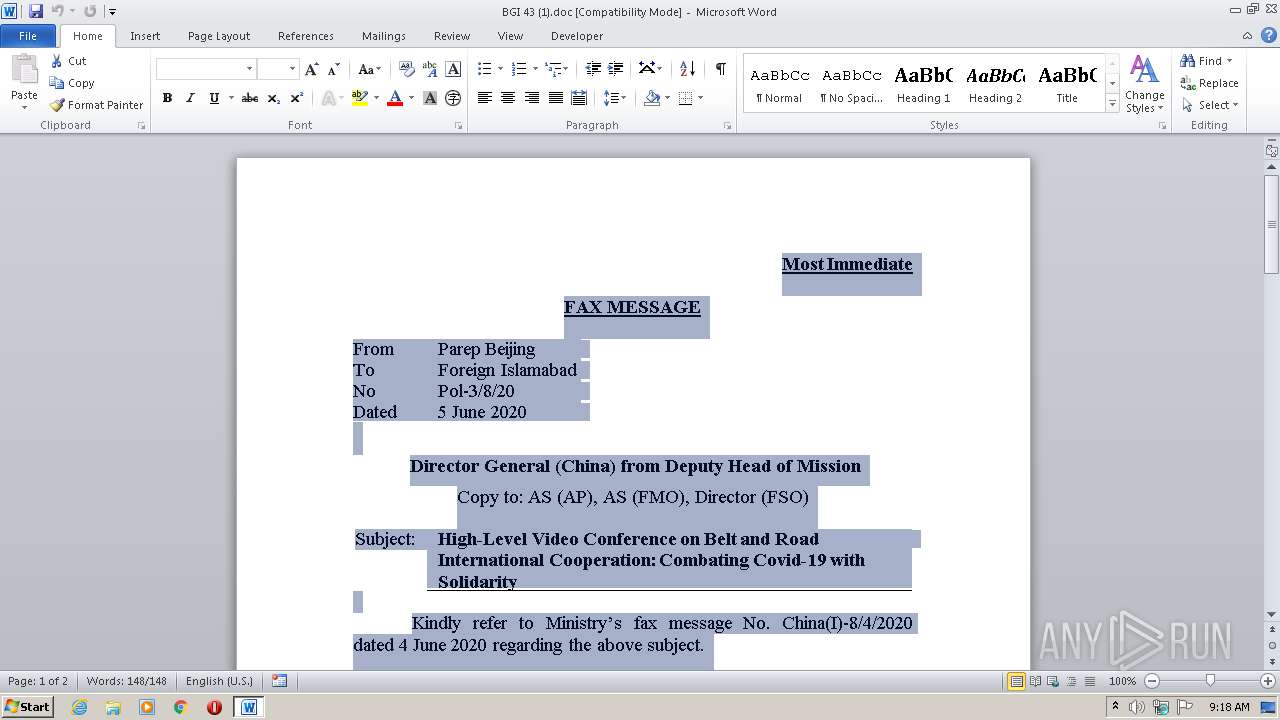Toggle Italic formatting
Screen dimensions: 1280x720
[190, 98]
